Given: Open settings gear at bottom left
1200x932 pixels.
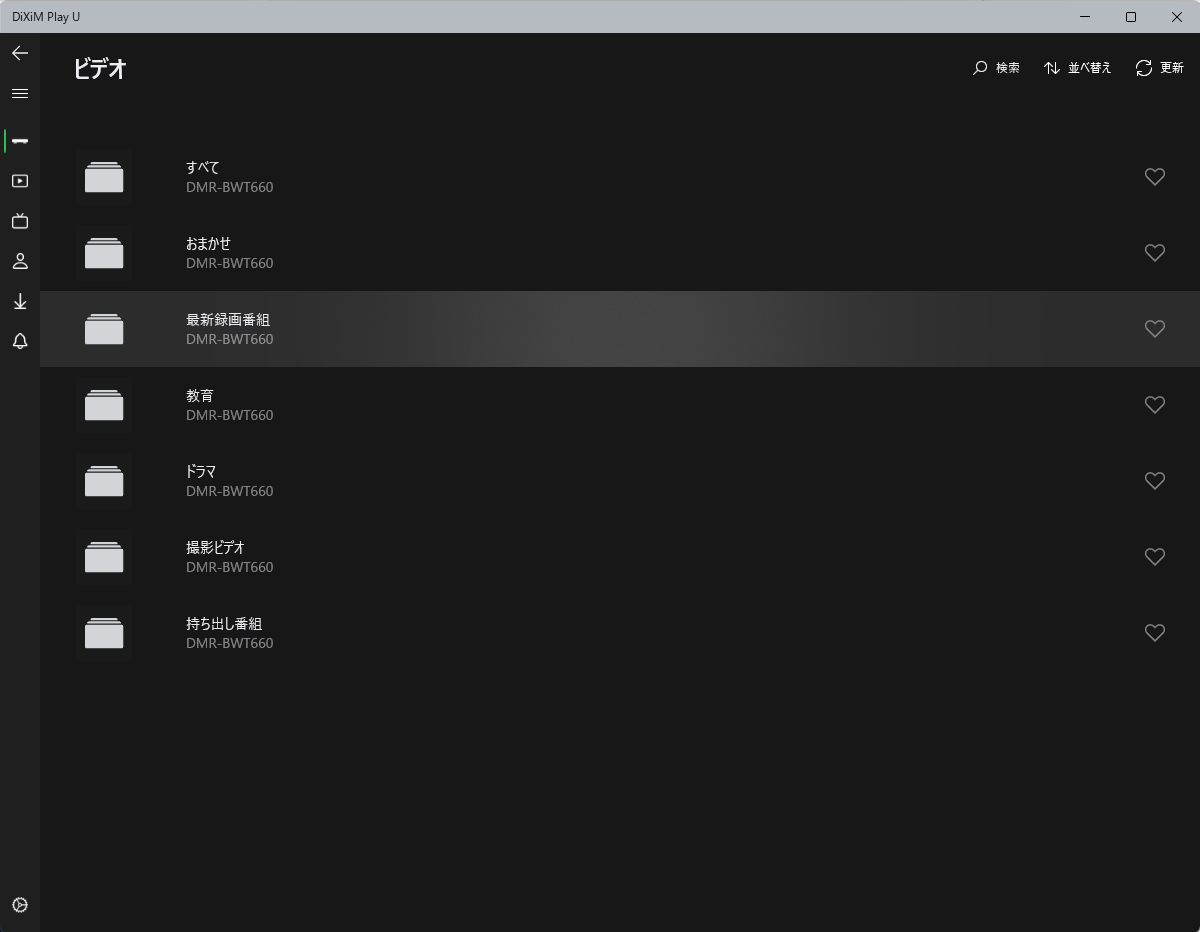Looking at the screenshot, I should pos(20,905).
